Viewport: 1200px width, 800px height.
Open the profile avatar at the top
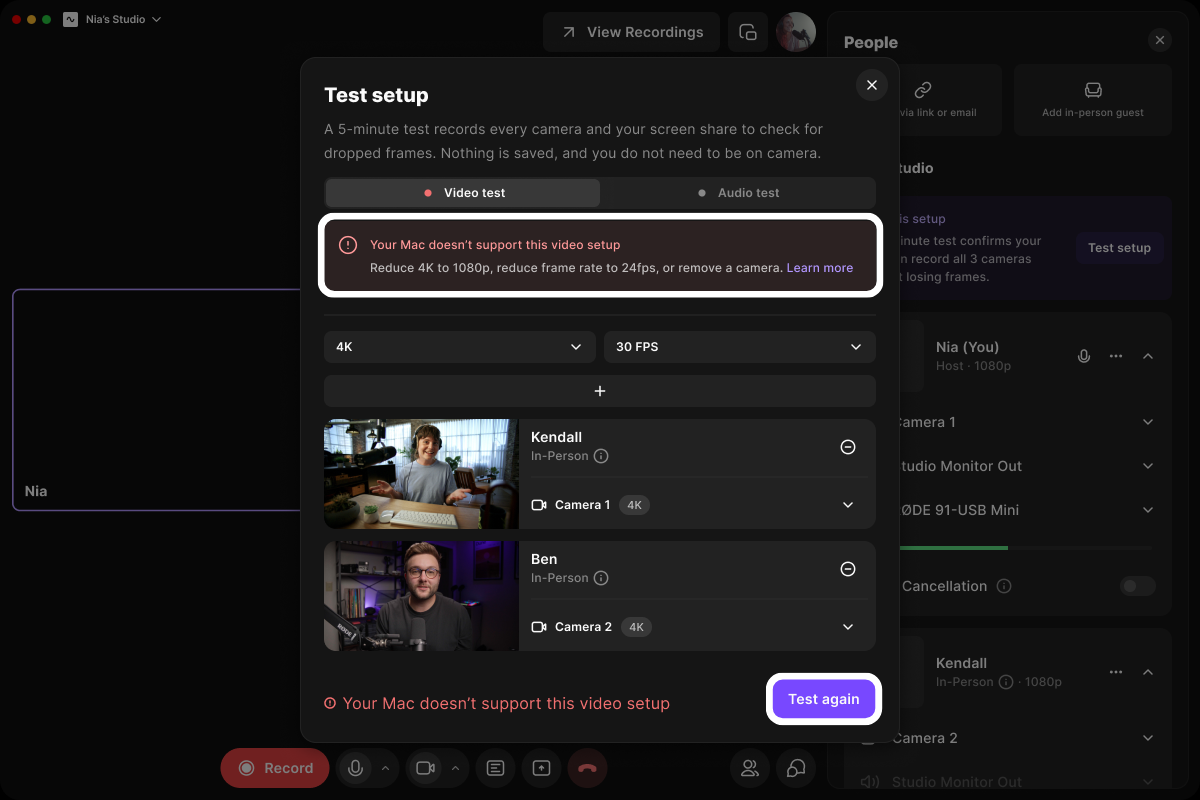(x=796, y=32)
